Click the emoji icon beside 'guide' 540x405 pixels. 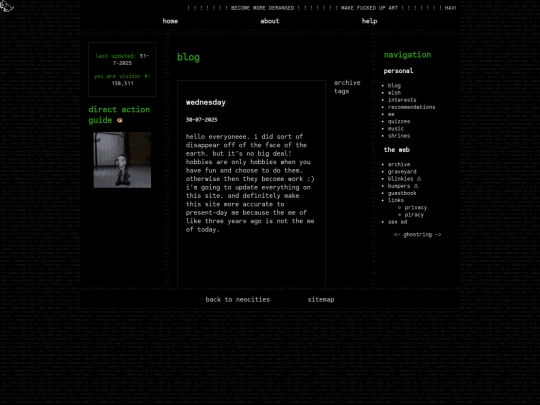(120, 120)
